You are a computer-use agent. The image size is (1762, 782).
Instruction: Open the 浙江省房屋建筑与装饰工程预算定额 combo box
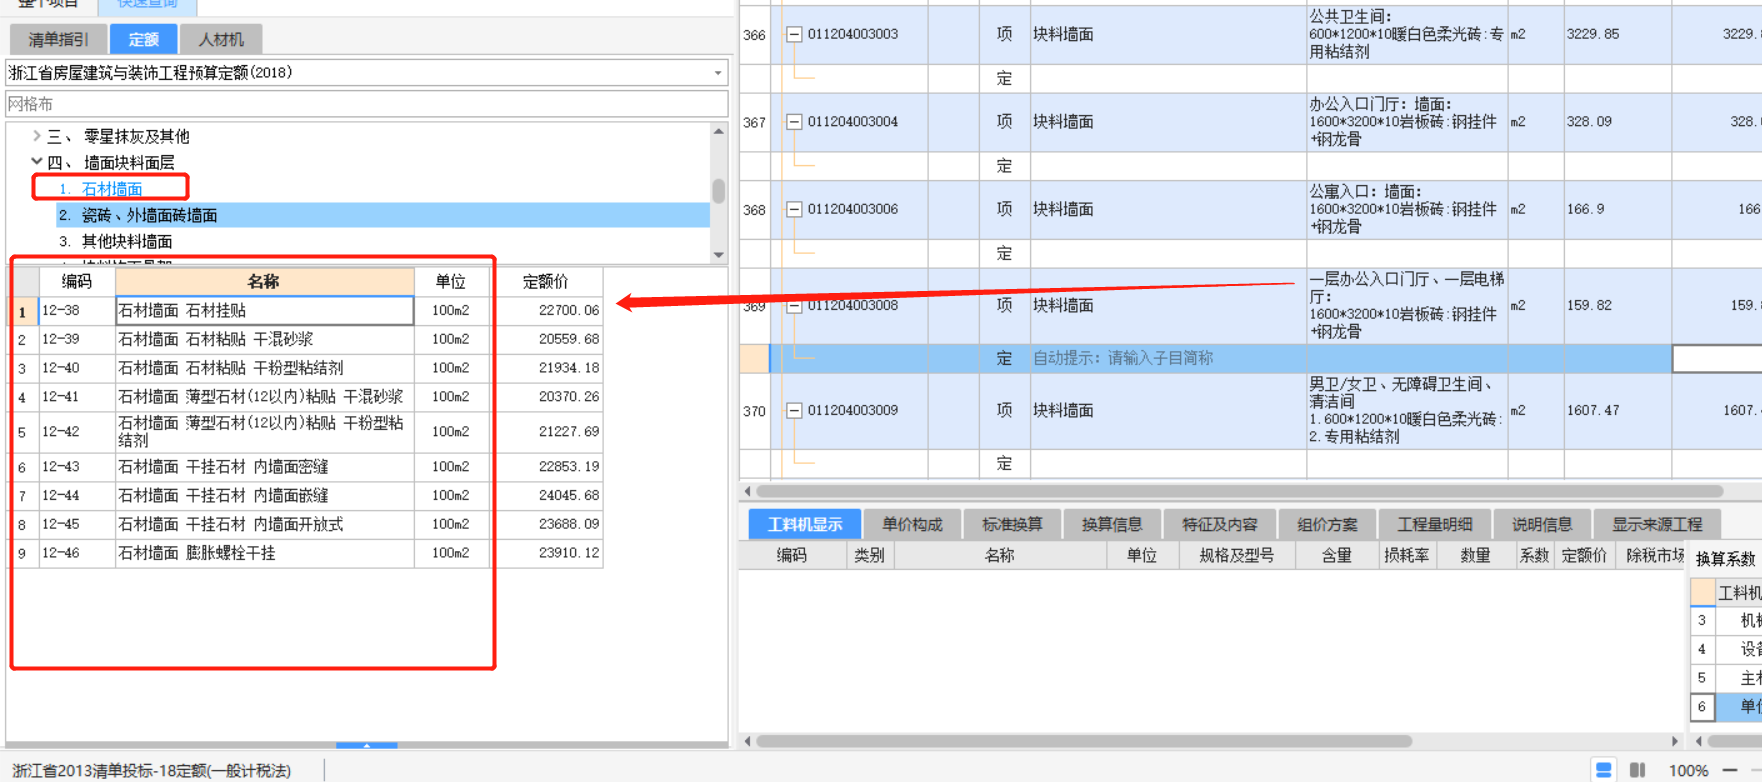pos(366,73)
